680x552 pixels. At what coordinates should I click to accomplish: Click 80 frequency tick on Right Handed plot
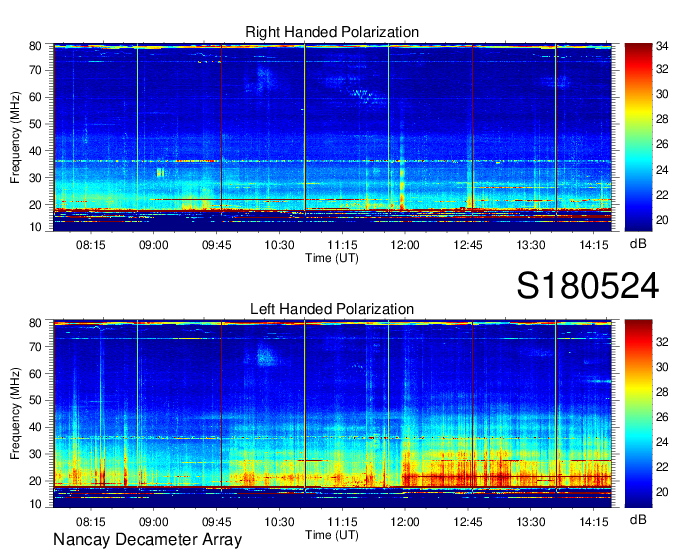(x=35, y=46)
